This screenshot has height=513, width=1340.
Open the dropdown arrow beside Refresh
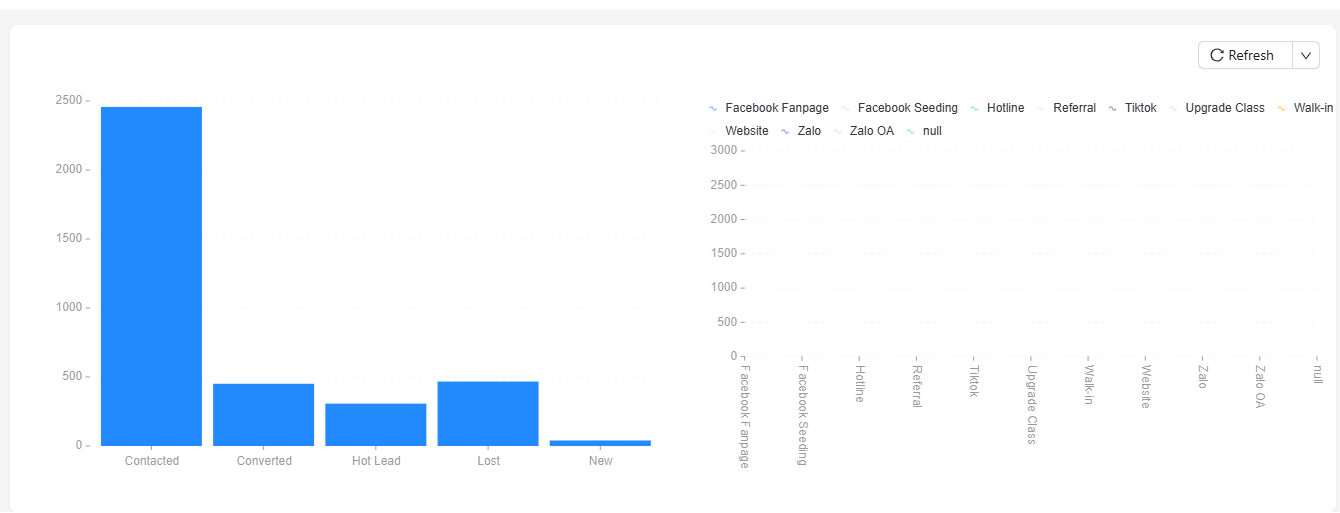(1306, 56)
